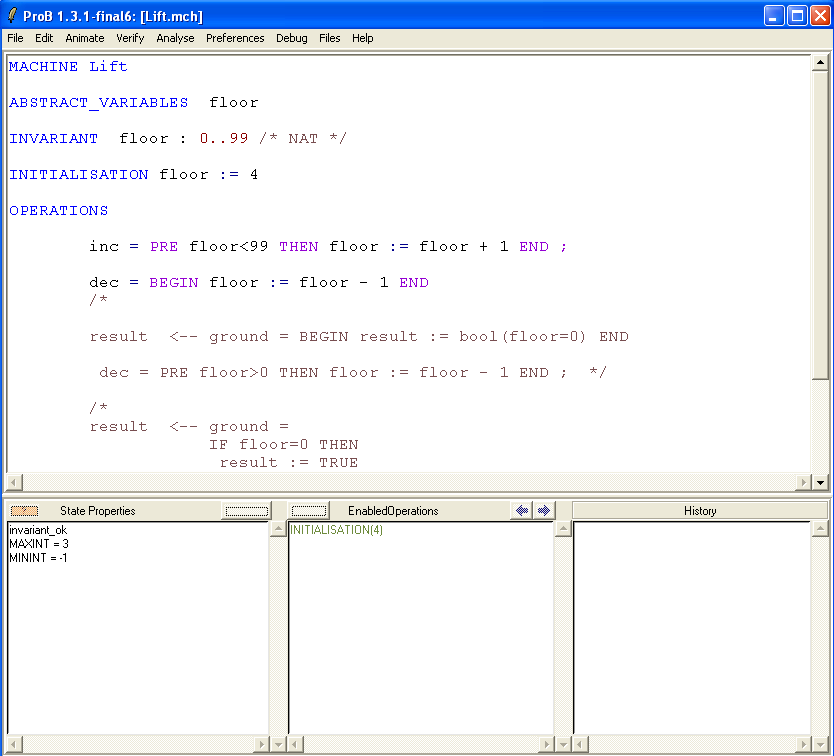Select the invariant_ok entry in State Properties
The width and height of the screenshot is (834, 756).
click(37, 530)
